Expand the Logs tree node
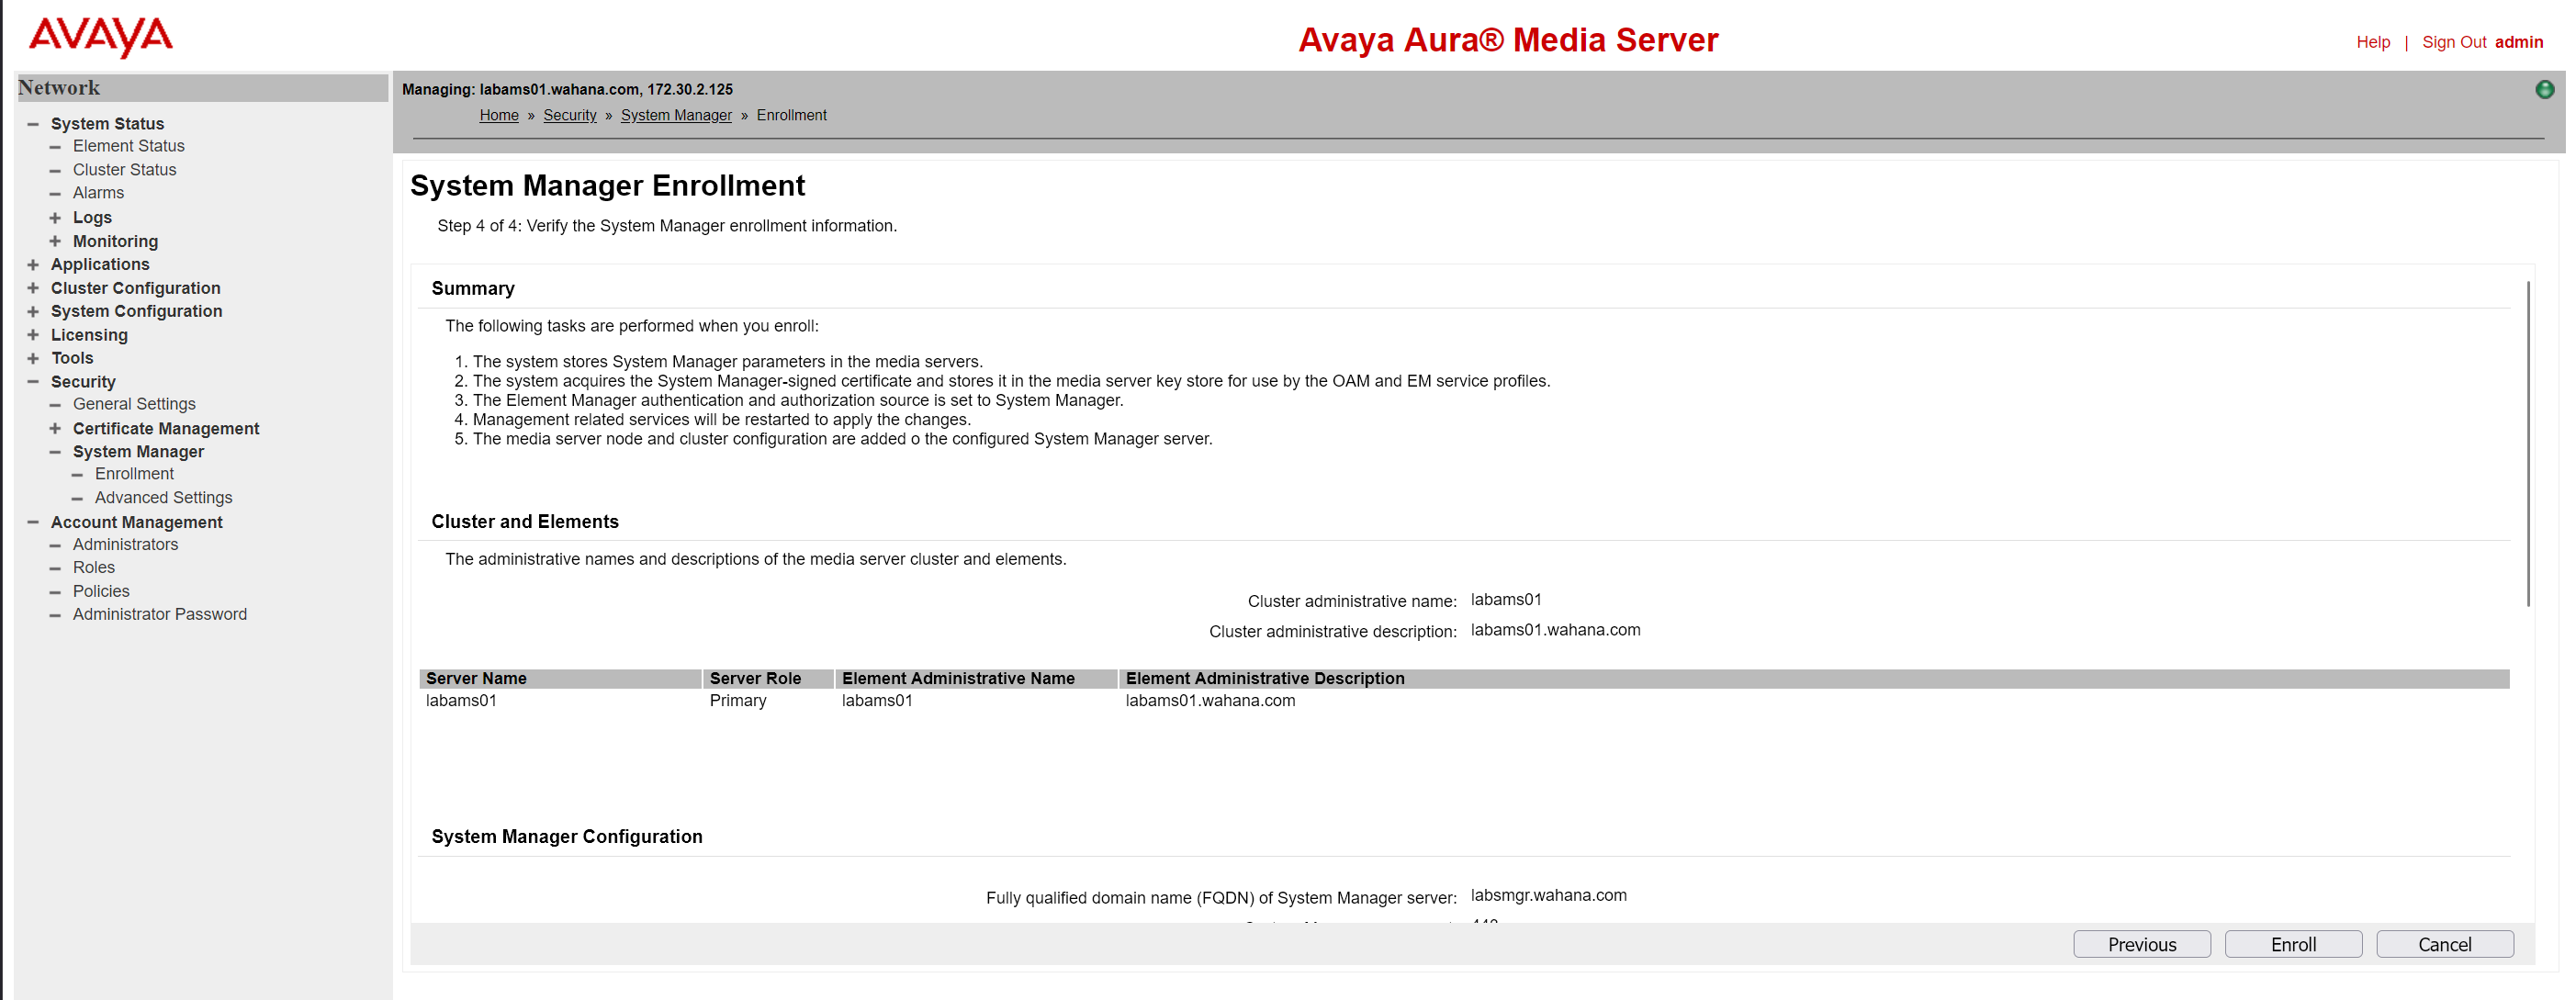Image resolution: width=2576 pixels, height=1000 pixels. [x=55, y=218]
